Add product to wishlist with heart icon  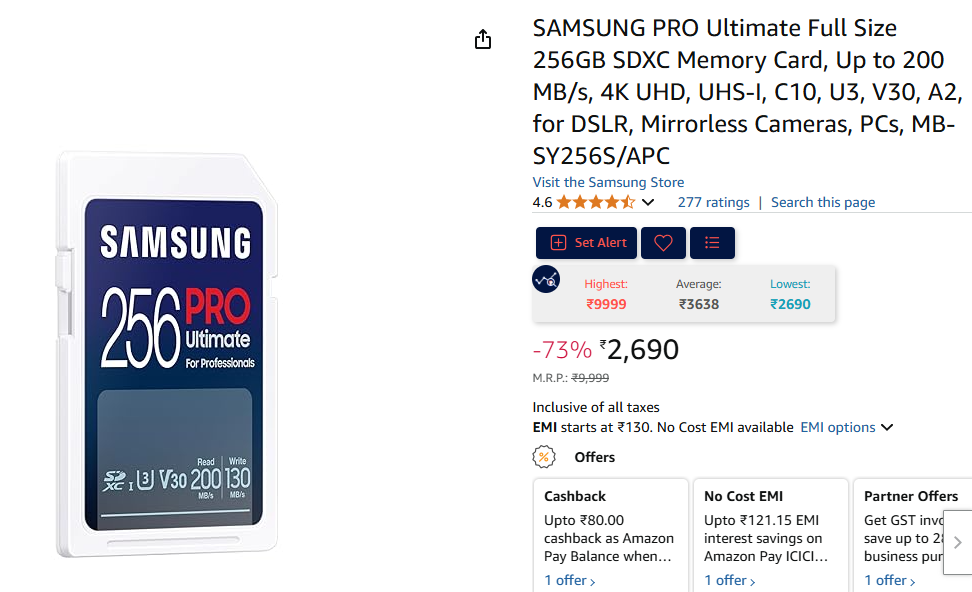[x=663, y=243]
